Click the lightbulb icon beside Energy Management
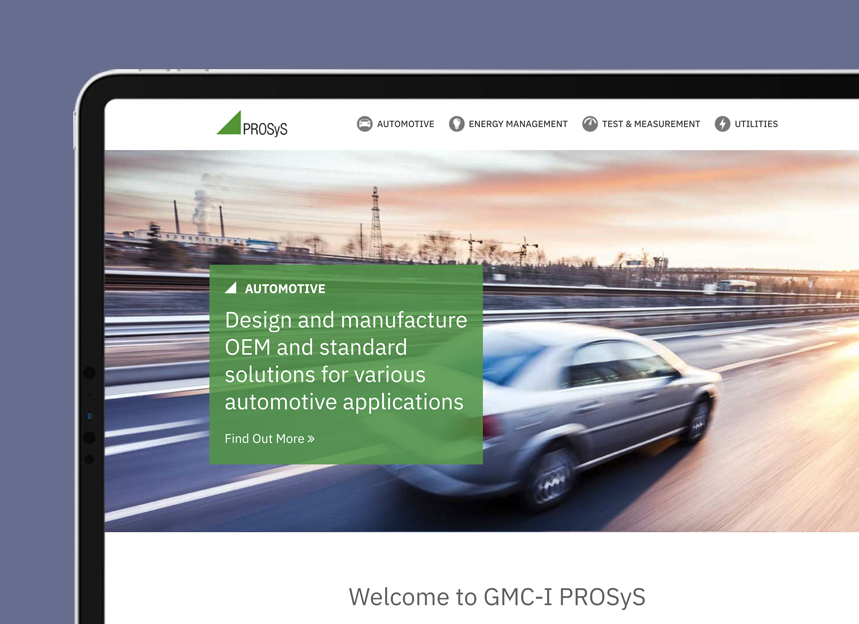Screen dimensions: 859x624 [x=456, y=124]
